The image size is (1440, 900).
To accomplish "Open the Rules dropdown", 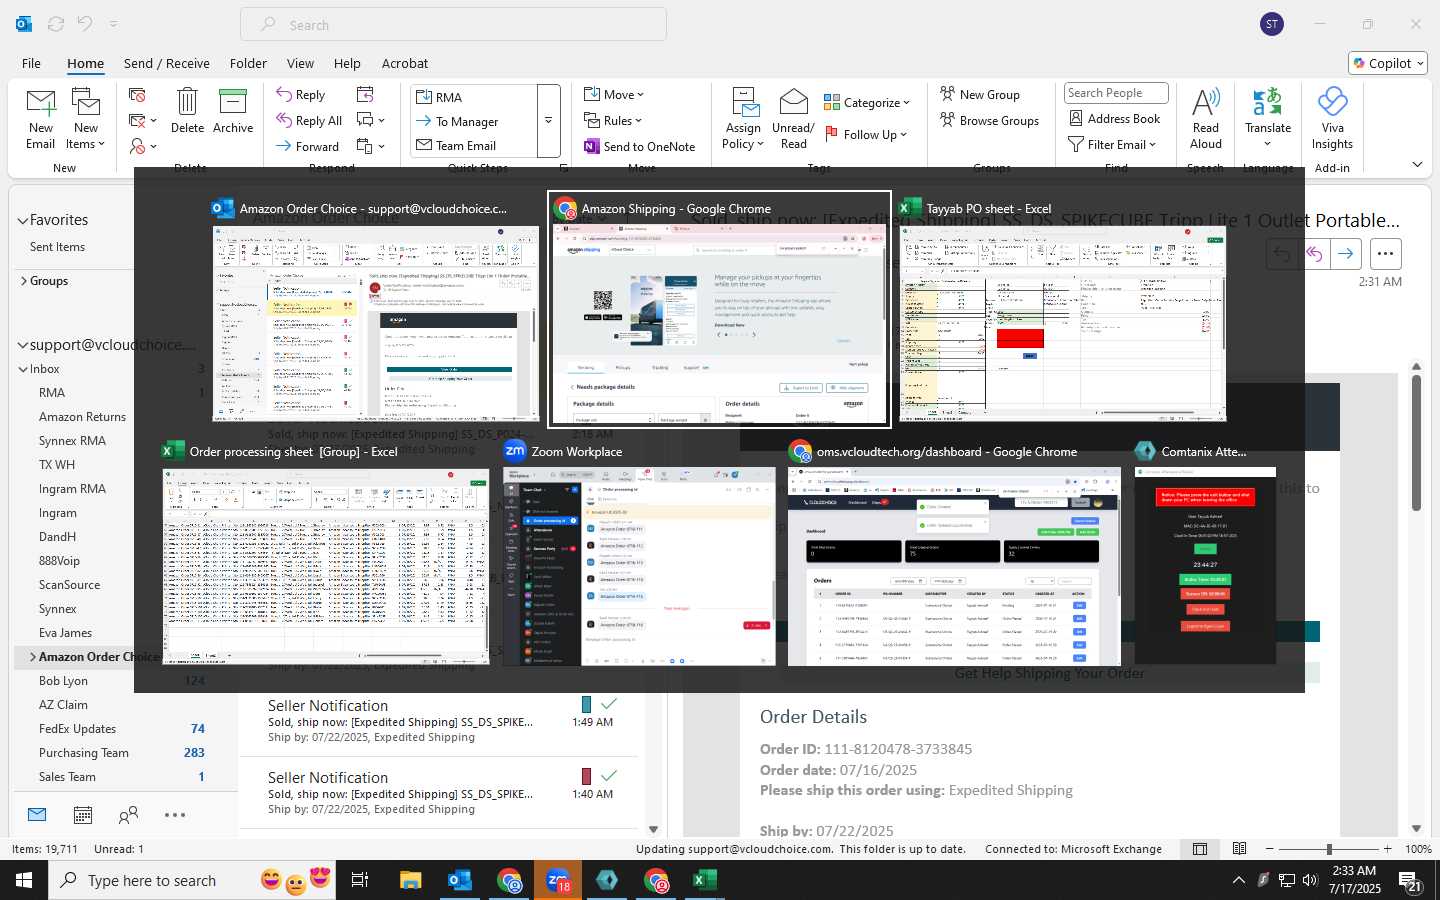I will pyautogui.click(x=613, y=120).
